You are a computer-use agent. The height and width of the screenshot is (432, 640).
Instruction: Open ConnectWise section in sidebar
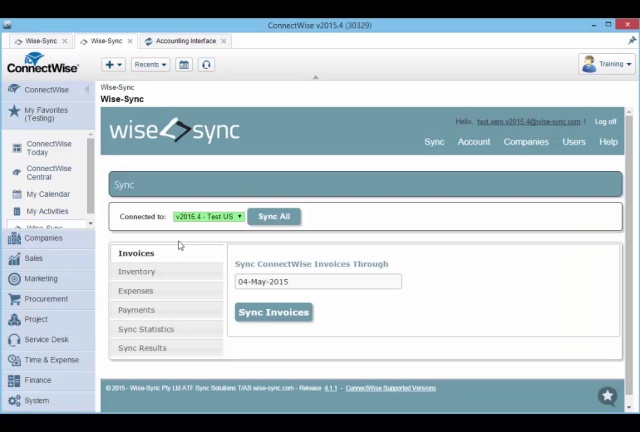point(46,90)
